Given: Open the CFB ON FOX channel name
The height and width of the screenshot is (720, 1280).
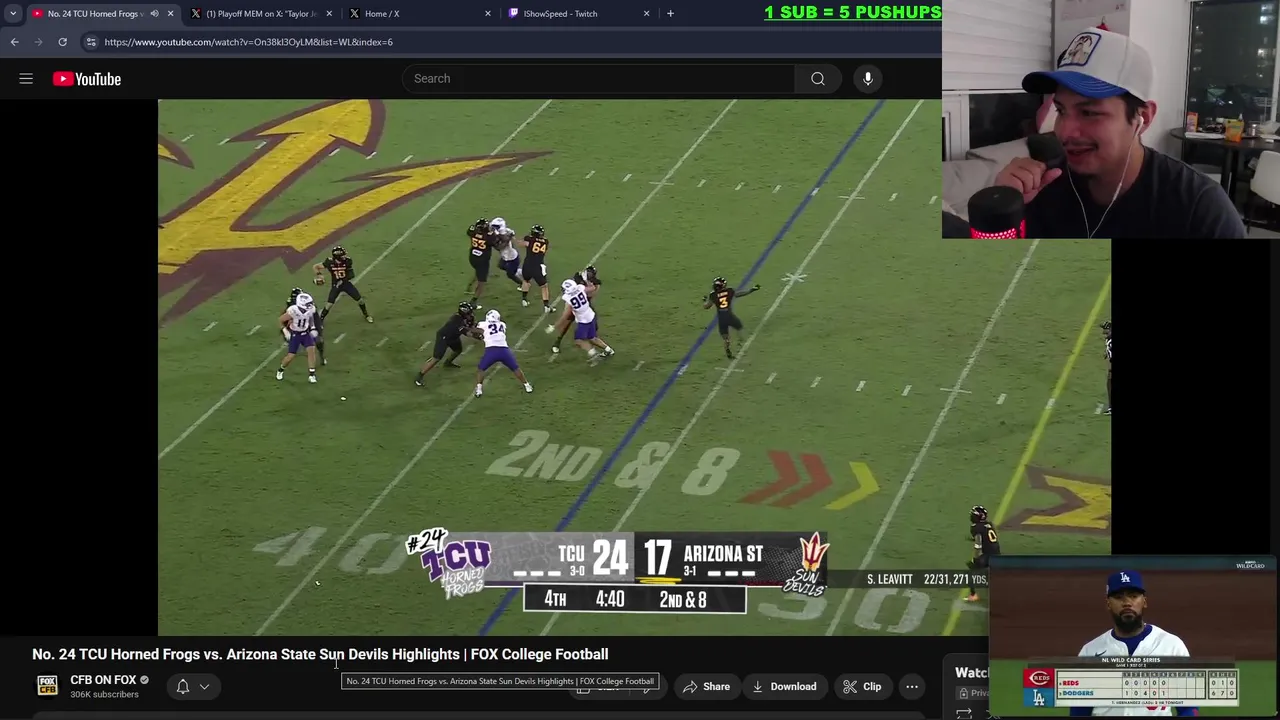Looking at the screenshot, I should click(103, 680).
